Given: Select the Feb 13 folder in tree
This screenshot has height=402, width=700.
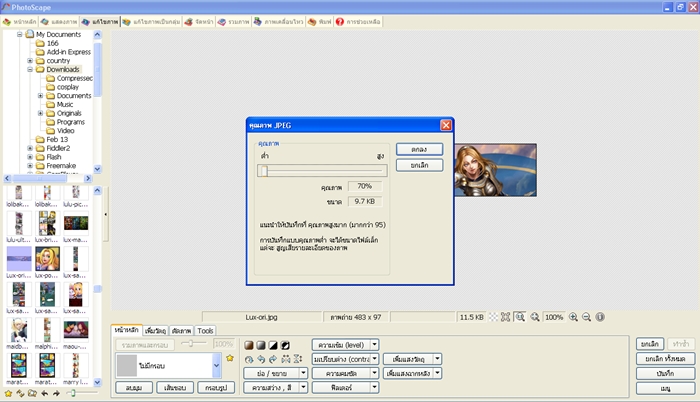Looking at the screenshot, I should pyautogui.click(x=57, y=139).
